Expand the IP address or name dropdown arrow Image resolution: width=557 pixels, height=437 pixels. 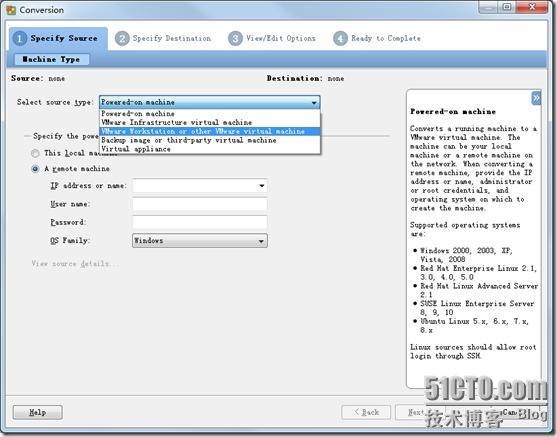coord(262,186)
